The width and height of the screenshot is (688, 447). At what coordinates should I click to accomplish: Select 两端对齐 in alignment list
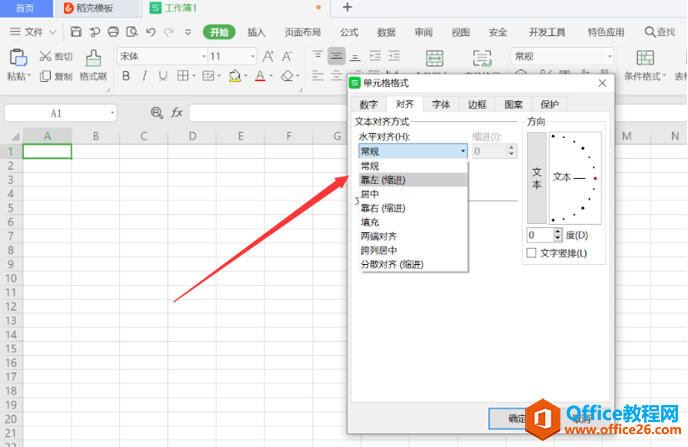[413, 236]
